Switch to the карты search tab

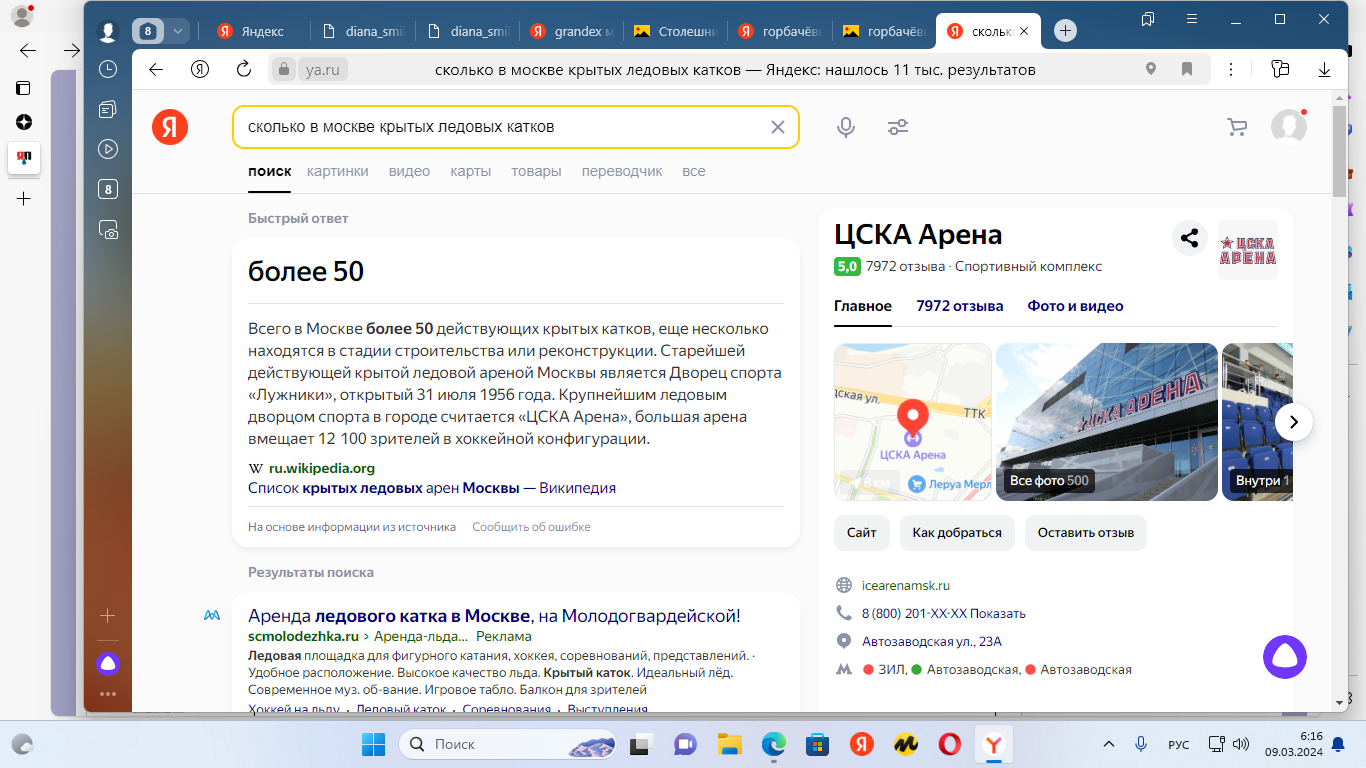click(x=470, y=171)
